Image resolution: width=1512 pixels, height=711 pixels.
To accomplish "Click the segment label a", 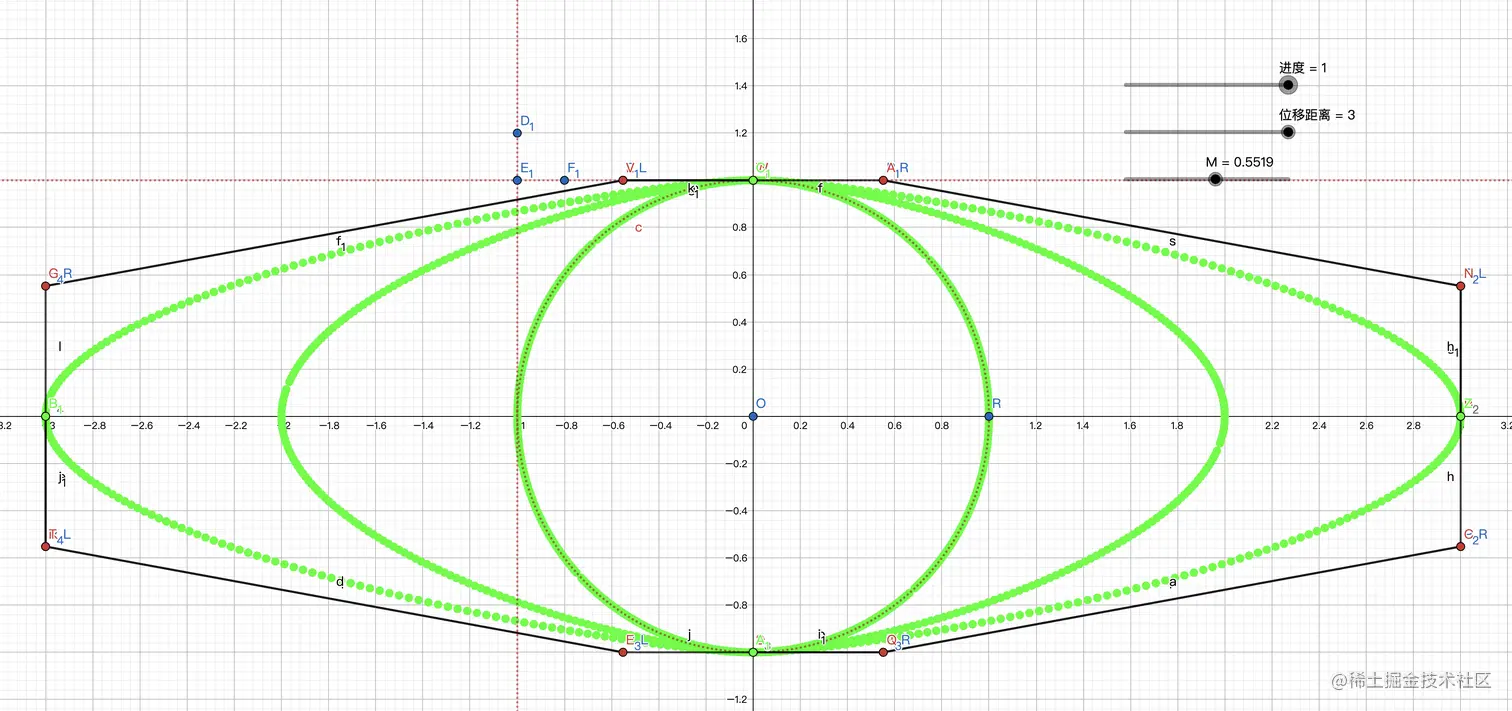I will tap(1173, 581).
